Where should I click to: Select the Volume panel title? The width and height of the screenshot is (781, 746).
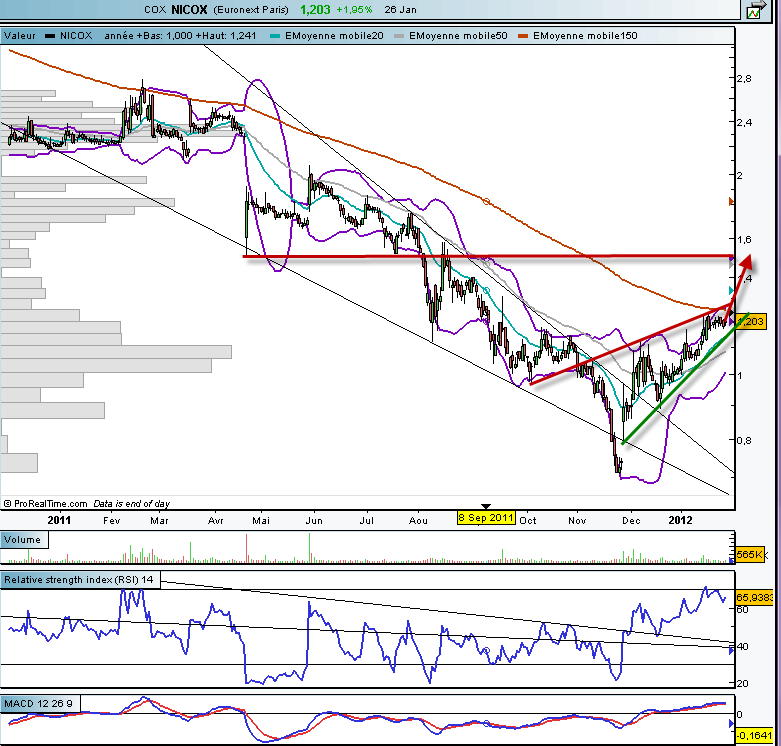point(24,541)
